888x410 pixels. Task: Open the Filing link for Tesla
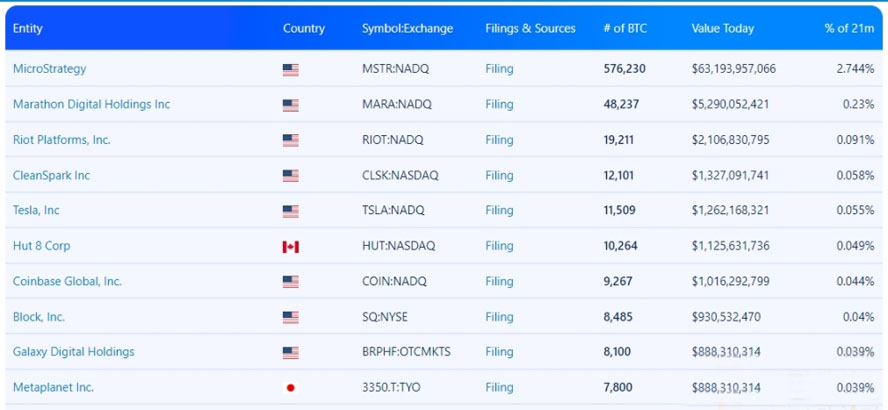(x=499, y=210)
